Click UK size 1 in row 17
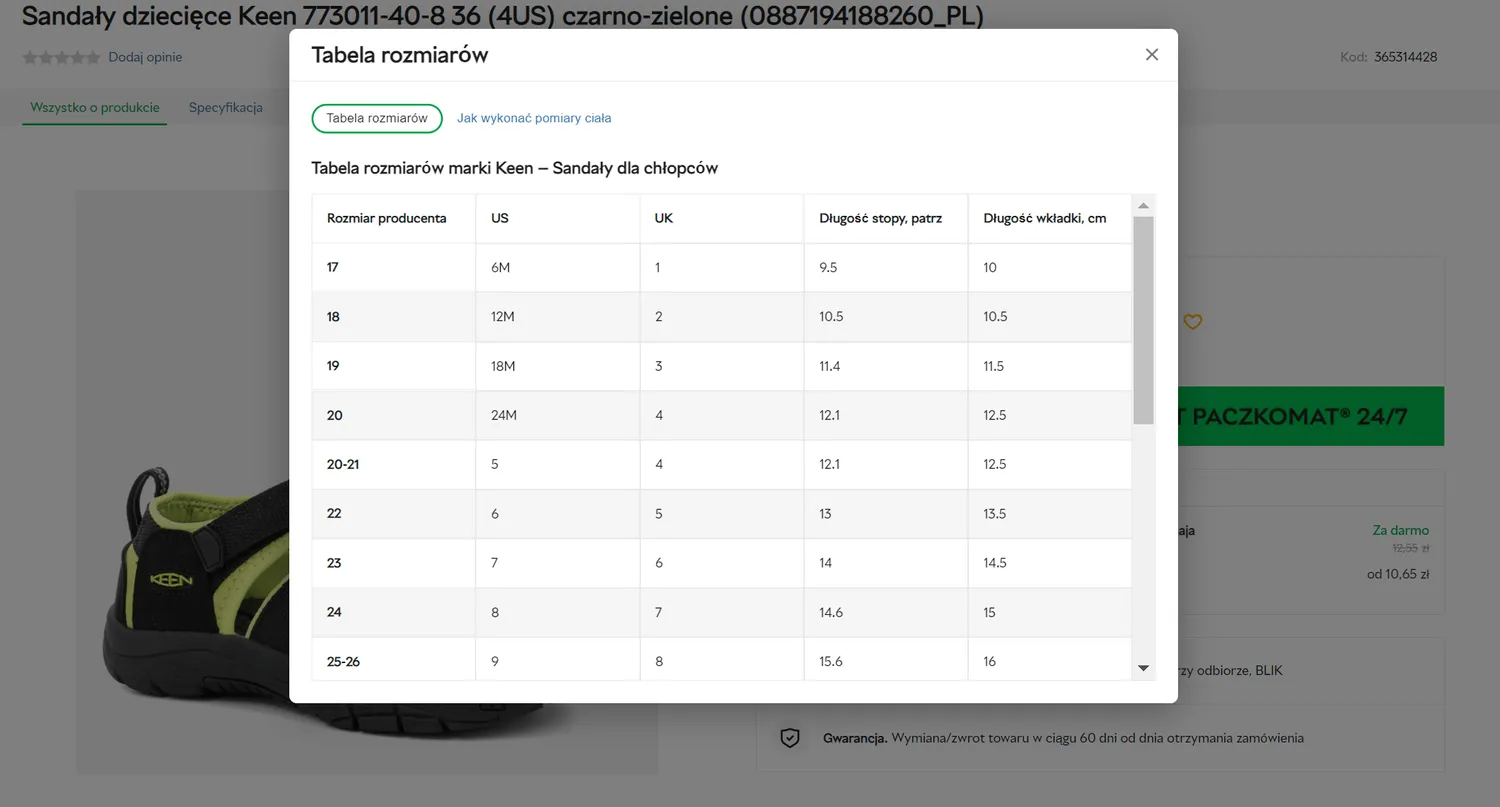The image size is (1500, 807). click(x=658, y=267)
